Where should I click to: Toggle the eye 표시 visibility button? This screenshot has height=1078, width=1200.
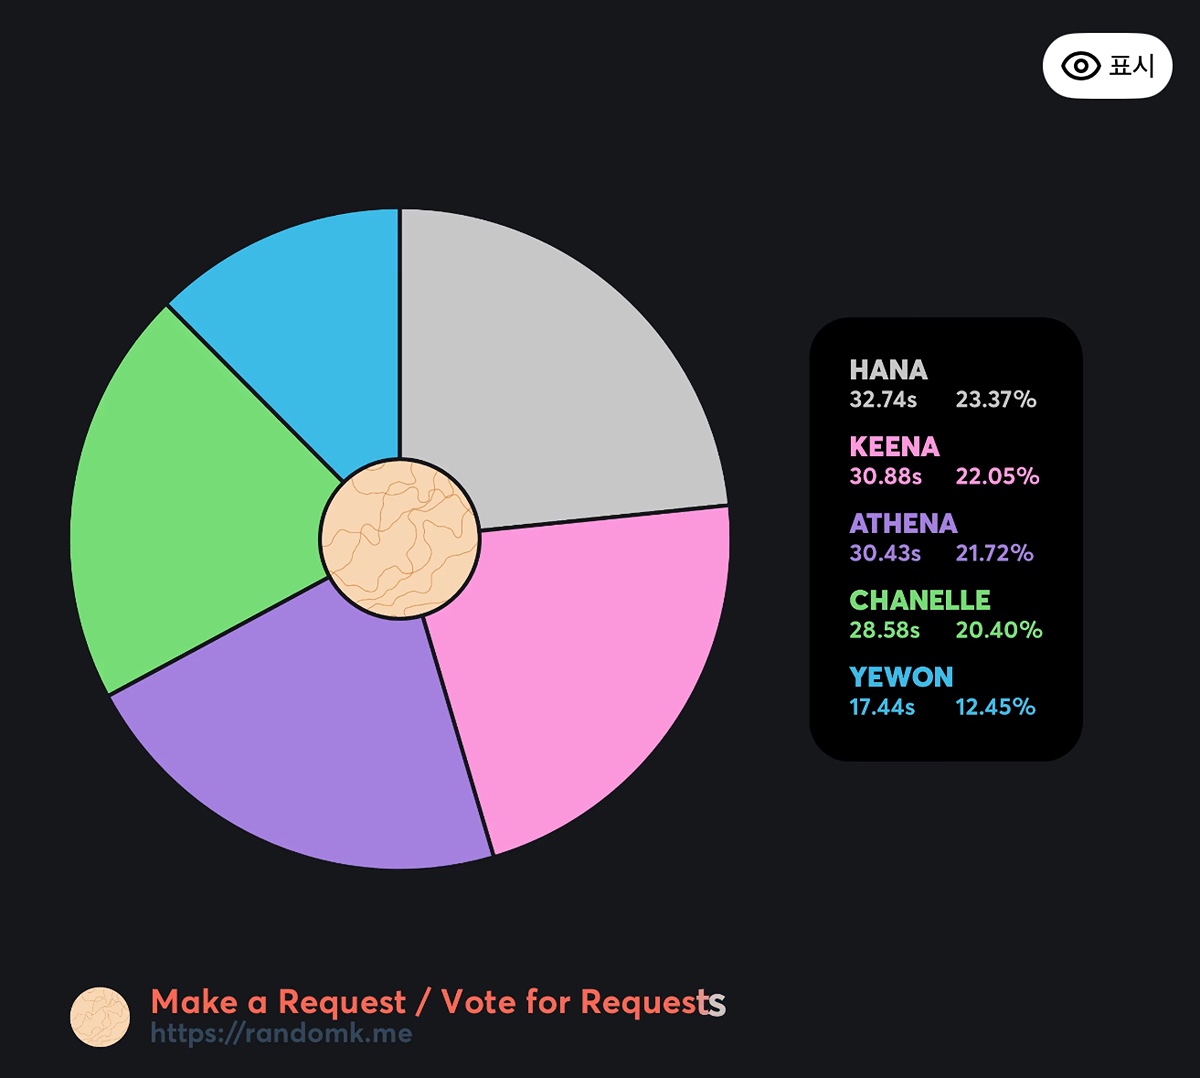coord(1106,66)
